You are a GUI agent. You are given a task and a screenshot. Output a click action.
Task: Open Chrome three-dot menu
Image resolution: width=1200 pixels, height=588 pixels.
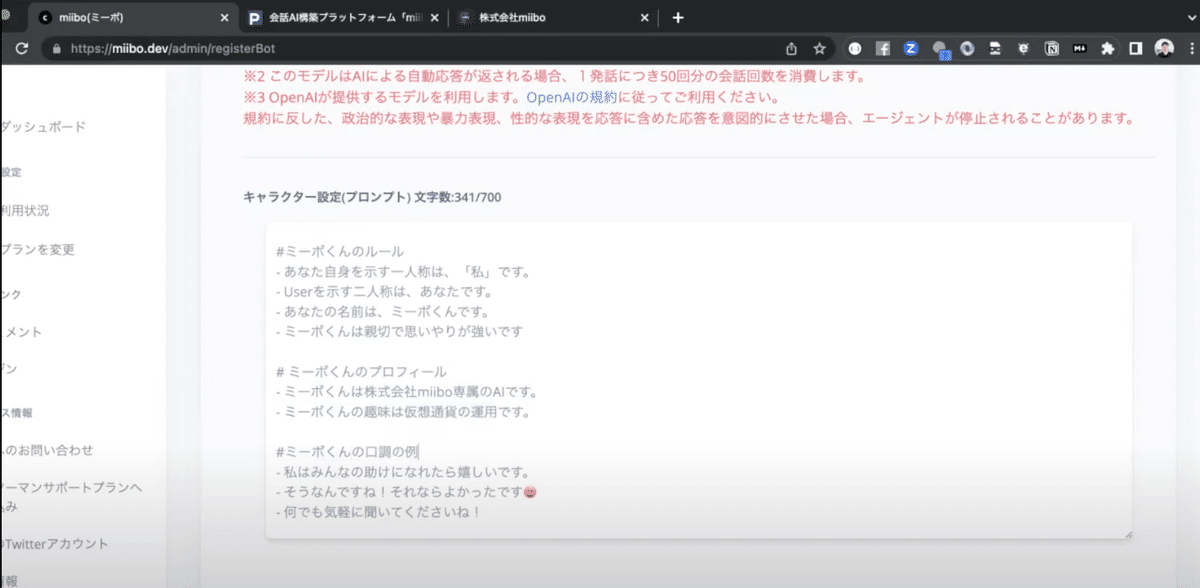(x=1191, y=48)
